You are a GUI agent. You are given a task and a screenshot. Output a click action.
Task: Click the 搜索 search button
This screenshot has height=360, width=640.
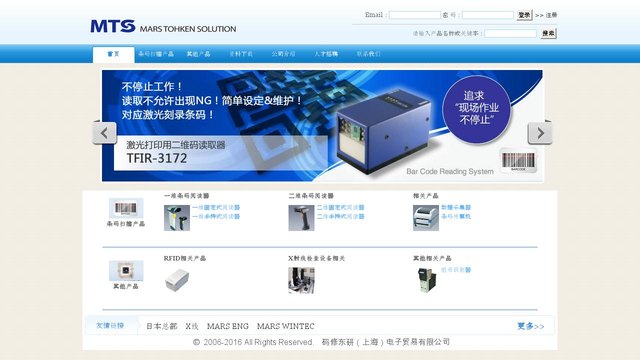(549, 33)
